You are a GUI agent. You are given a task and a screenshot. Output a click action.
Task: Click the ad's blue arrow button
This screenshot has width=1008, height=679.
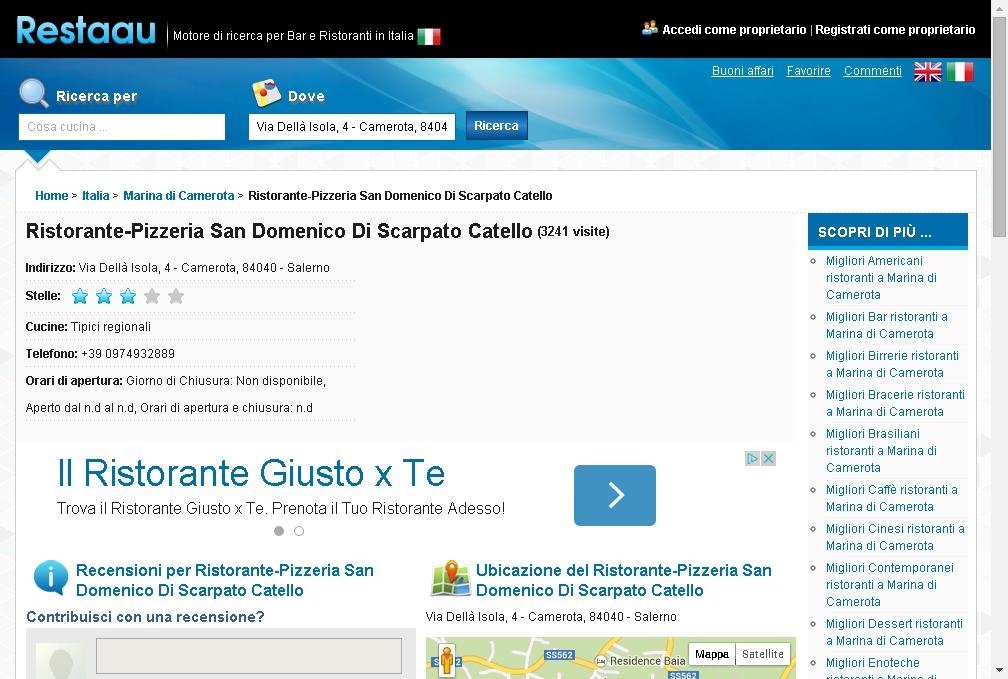point(615,495)
